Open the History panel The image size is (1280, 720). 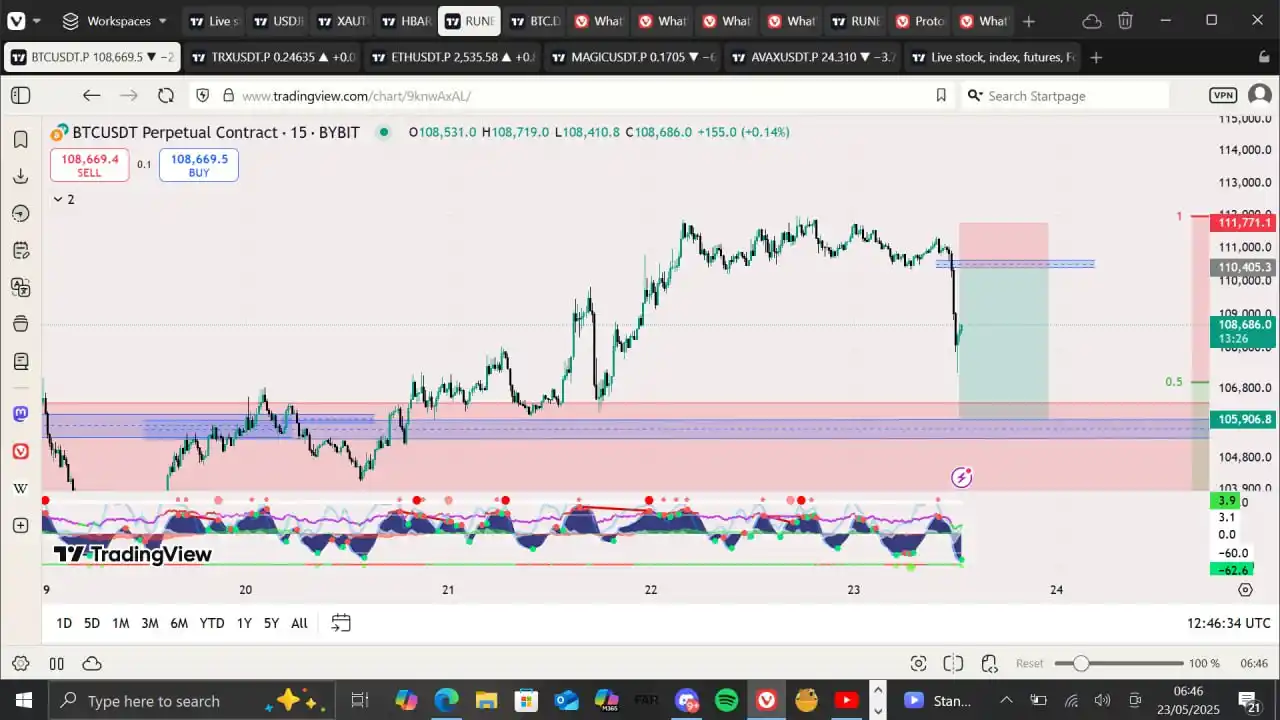pyautogui.click(x=20, y=213)
